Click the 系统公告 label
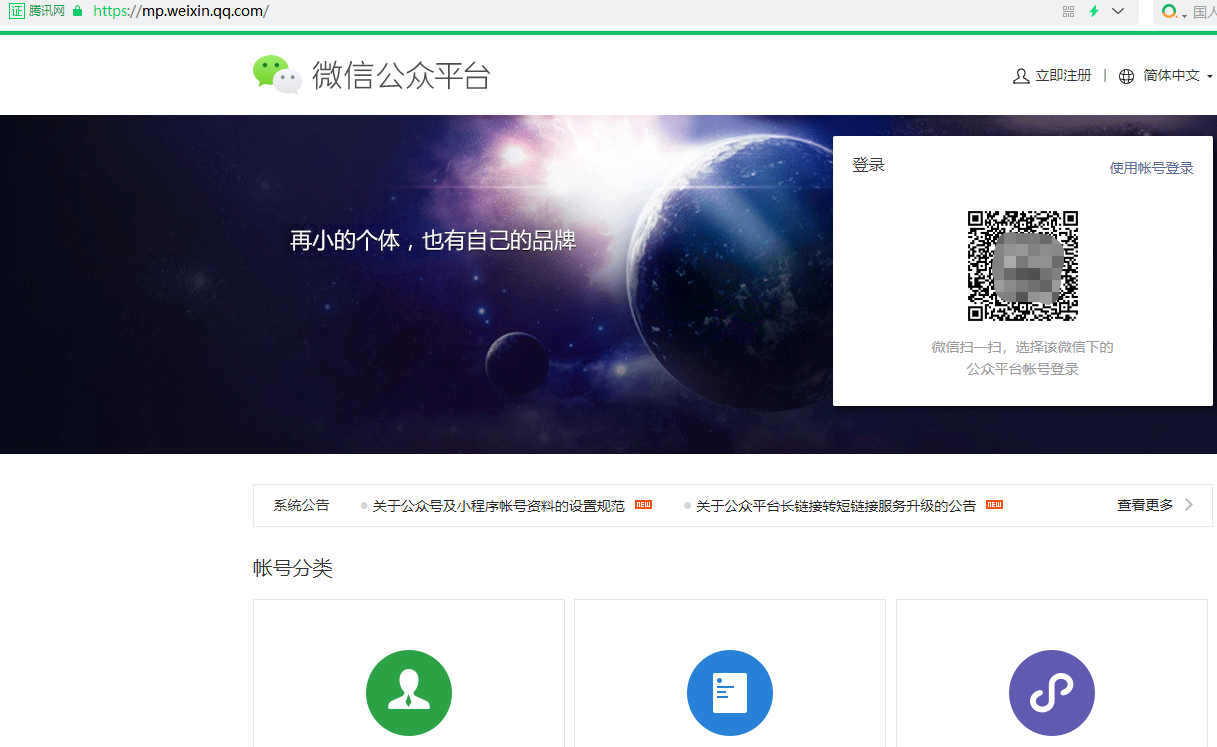Viewport: 1217px width, 747px height. (301, 505)
